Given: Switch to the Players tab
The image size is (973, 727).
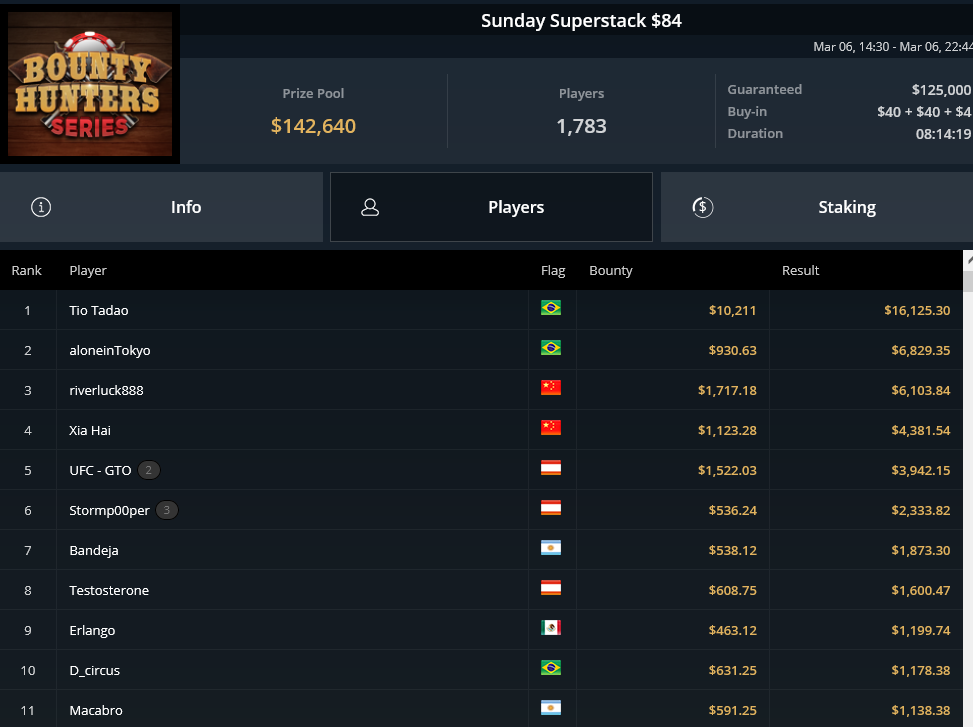Looking at the screenshot, I should click(491, 207).
